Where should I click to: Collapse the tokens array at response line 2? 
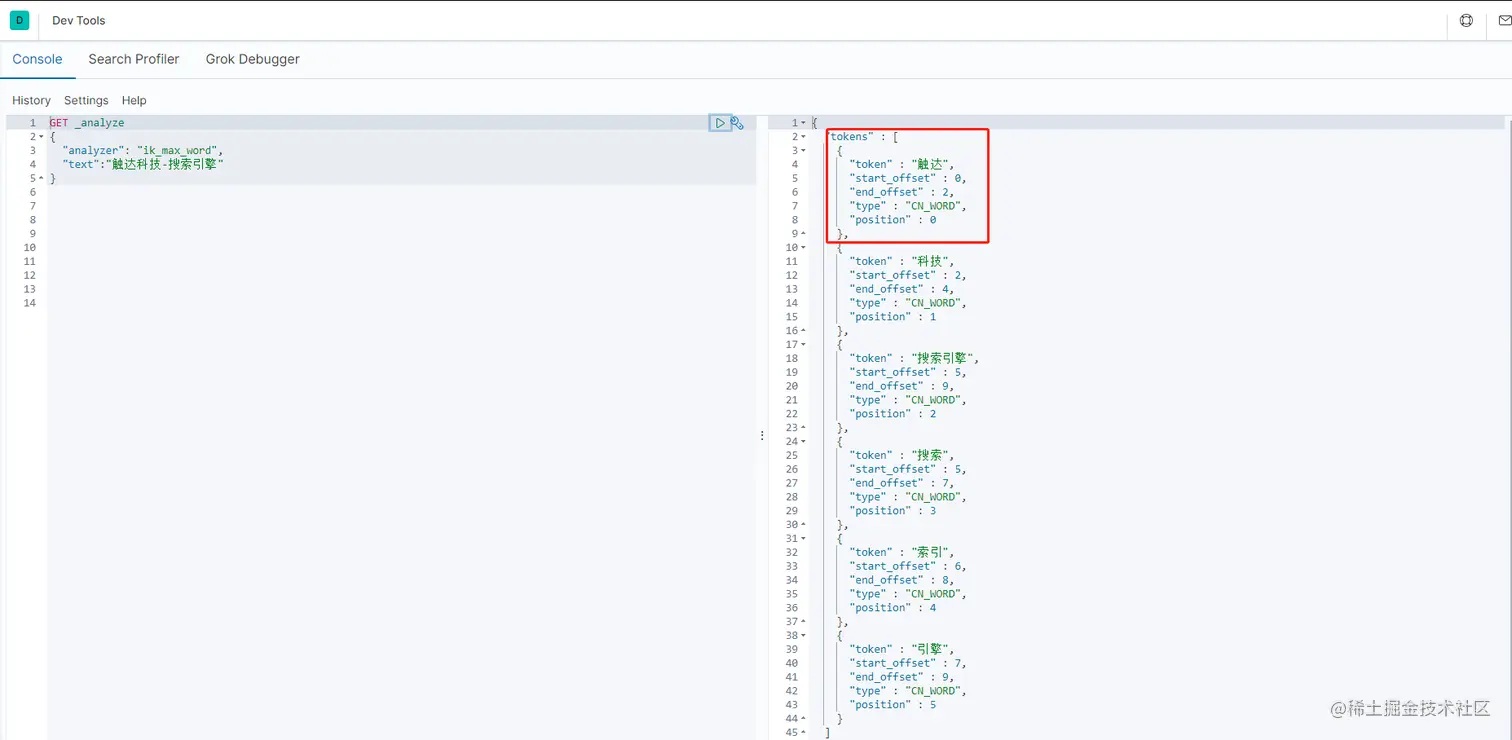803,137
